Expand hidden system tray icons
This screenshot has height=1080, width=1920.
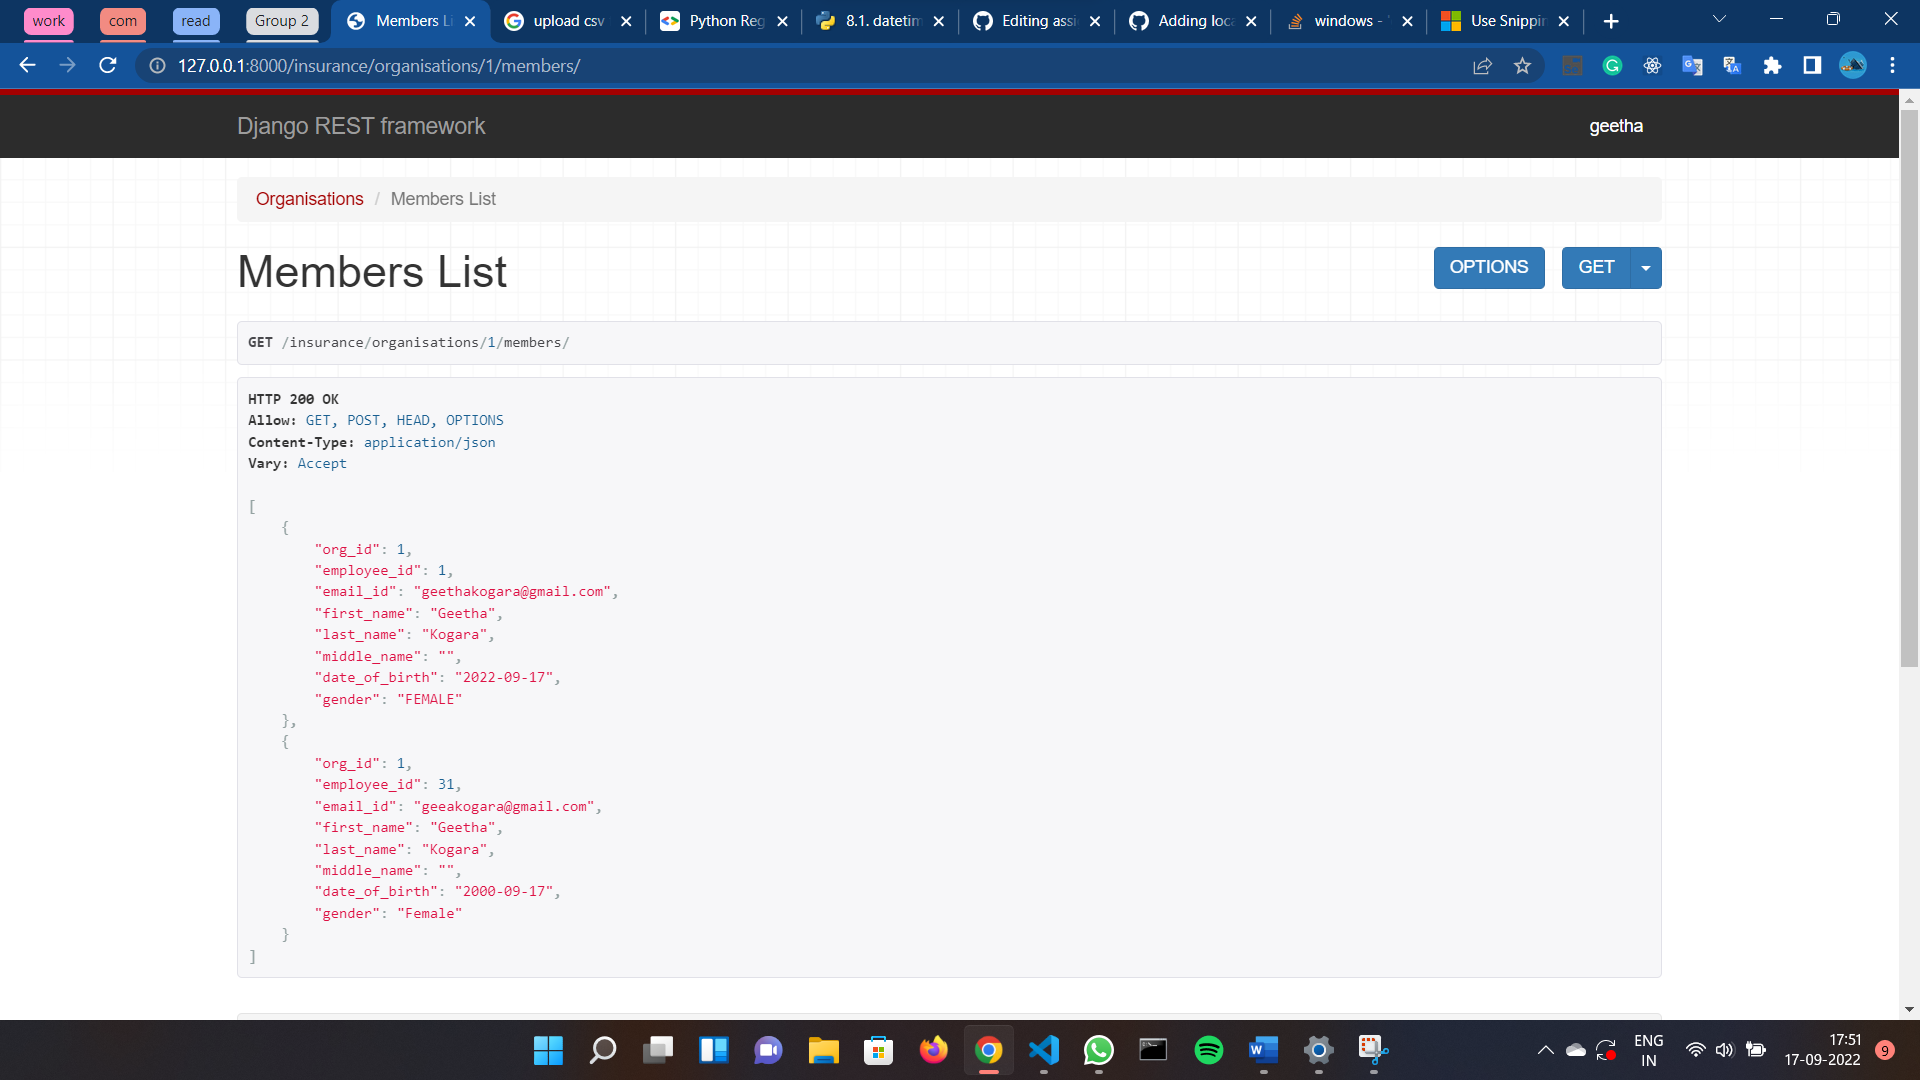[x=1544, y=1050]
